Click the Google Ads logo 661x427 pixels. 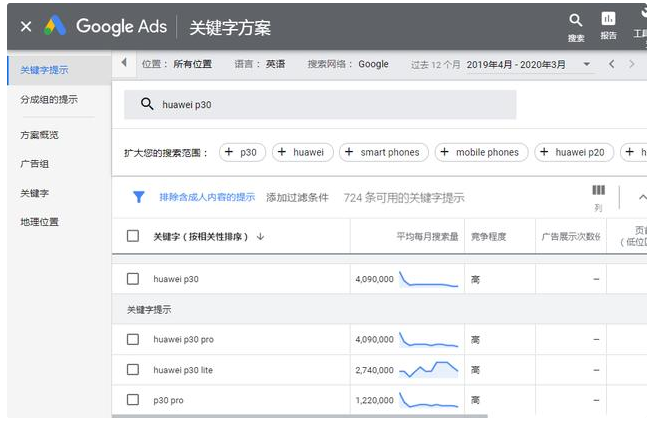(x=55, y=26)
